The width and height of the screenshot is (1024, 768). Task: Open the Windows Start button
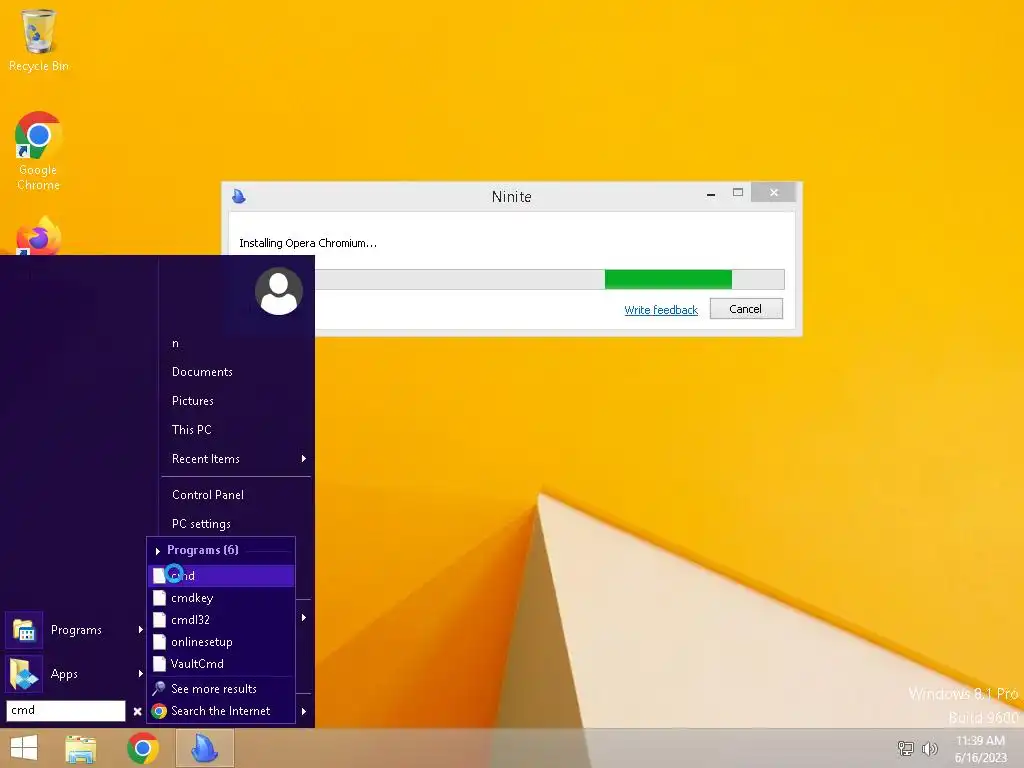click(24, 748)
